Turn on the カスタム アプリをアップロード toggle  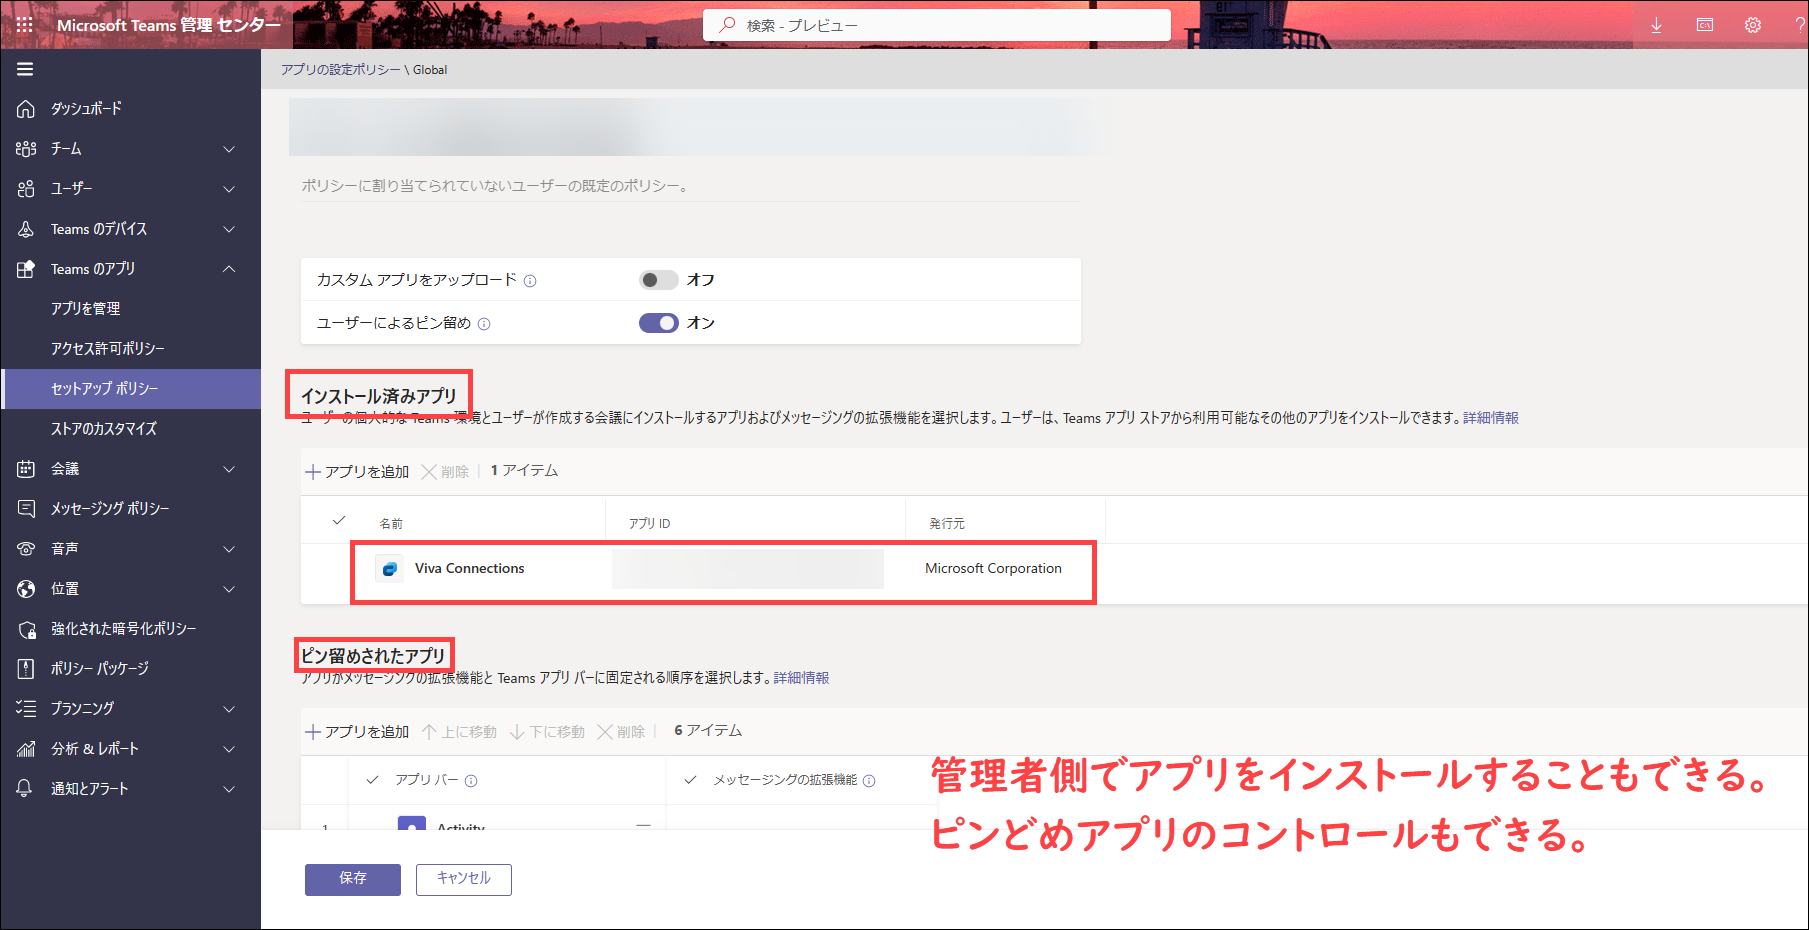(x=658, y=280)
